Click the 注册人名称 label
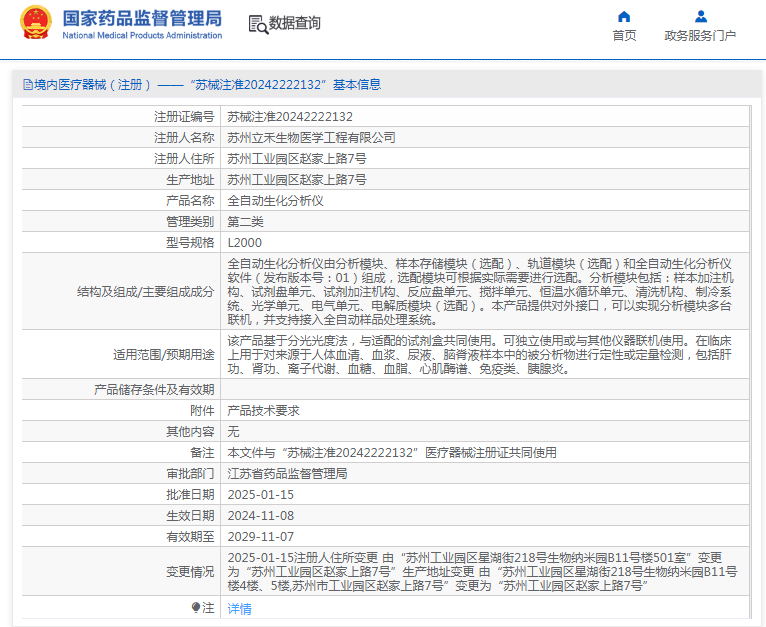The image size is (766, 627). 184,138
